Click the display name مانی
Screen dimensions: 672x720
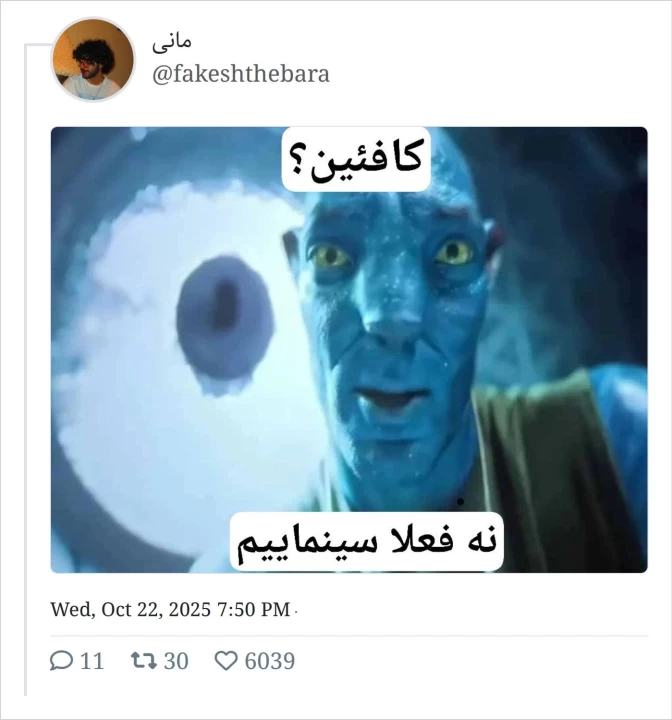point(172,43)
